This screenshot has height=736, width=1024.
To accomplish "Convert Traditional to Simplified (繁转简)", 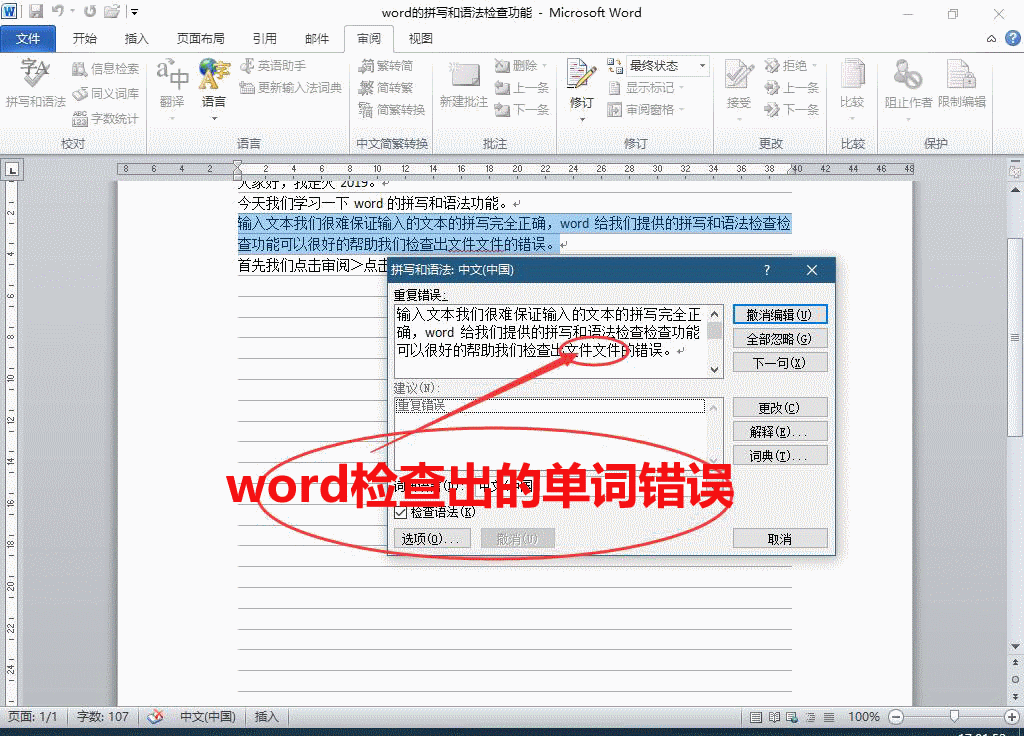I will coord(385,65).
